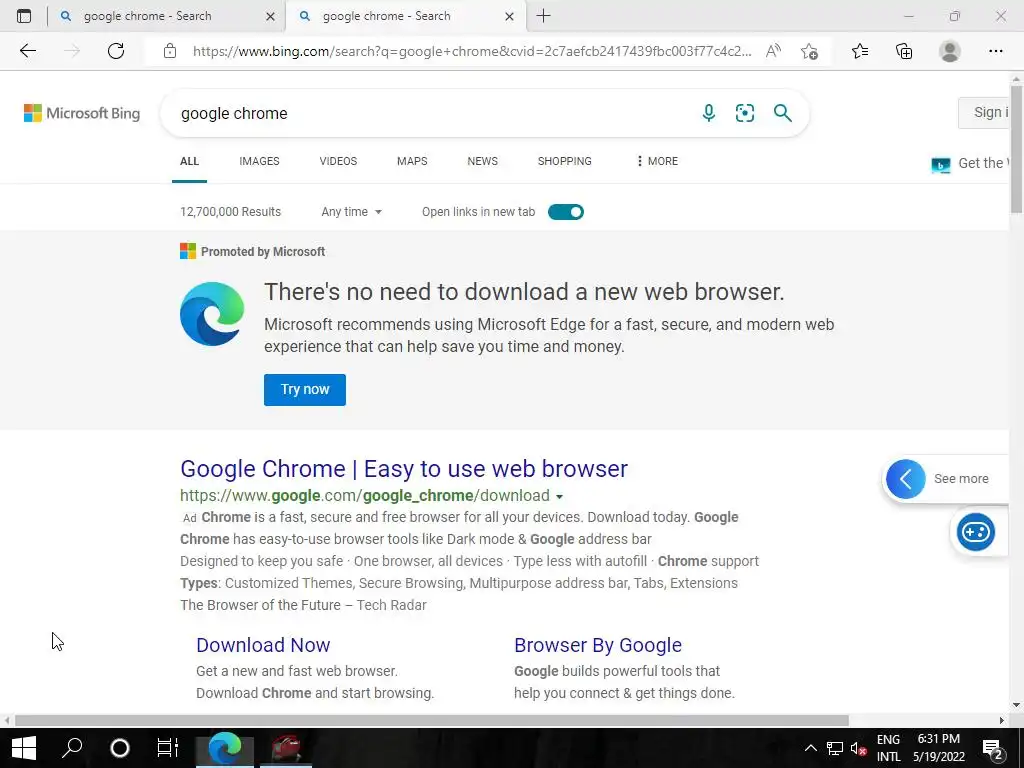Select the ALL results tab

pos(189,161)
